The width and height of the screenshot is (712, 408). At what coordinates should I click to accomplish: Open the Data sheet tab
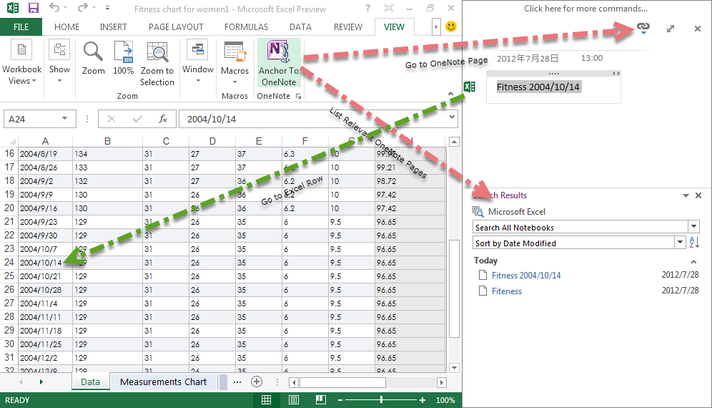[90, 382]
